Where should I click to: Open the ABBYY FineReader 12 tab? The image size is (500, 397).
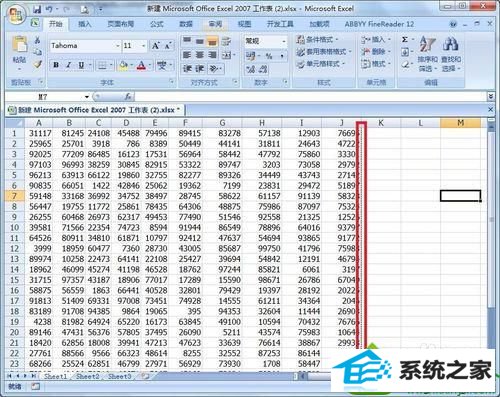pos(379,24)
